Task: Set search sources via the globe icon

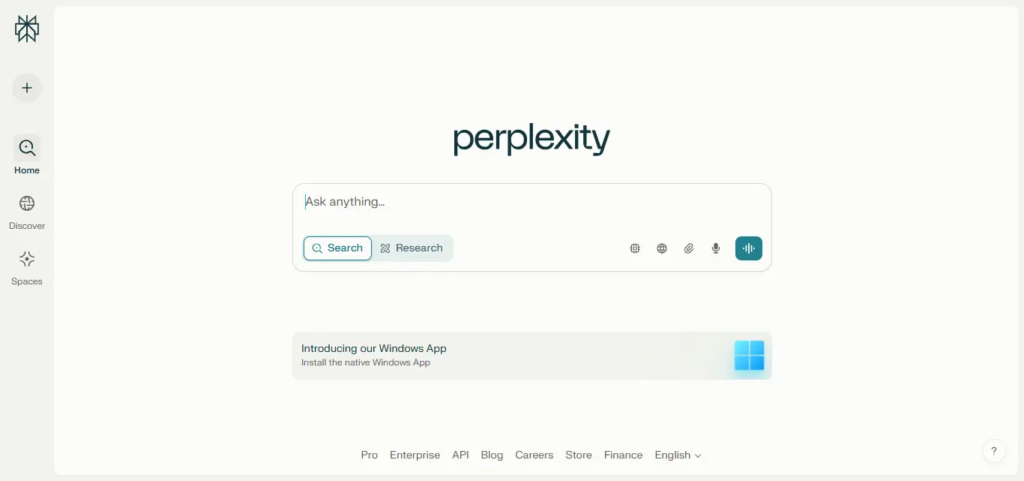Action: tap(662, 248)
